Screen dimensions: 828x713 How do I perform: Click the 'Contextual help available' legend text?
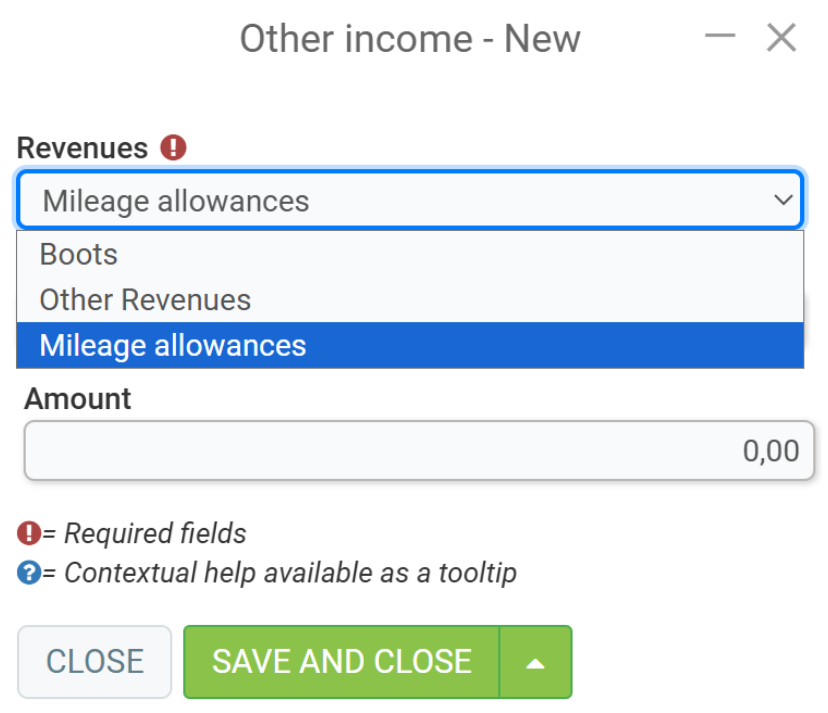(x=290, y=573)
